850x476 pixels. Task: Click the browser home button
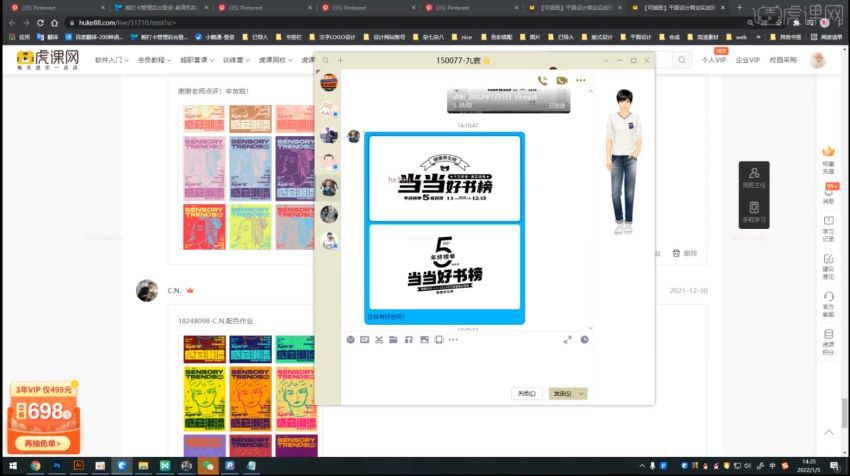coord(54,23)
